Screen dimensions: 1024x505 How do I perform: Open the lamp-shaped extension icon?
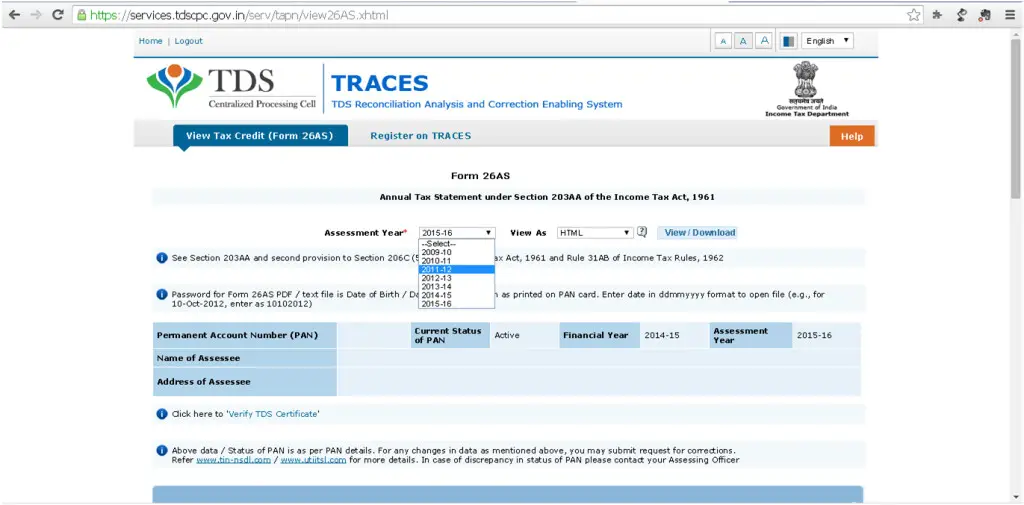(961, 15)
